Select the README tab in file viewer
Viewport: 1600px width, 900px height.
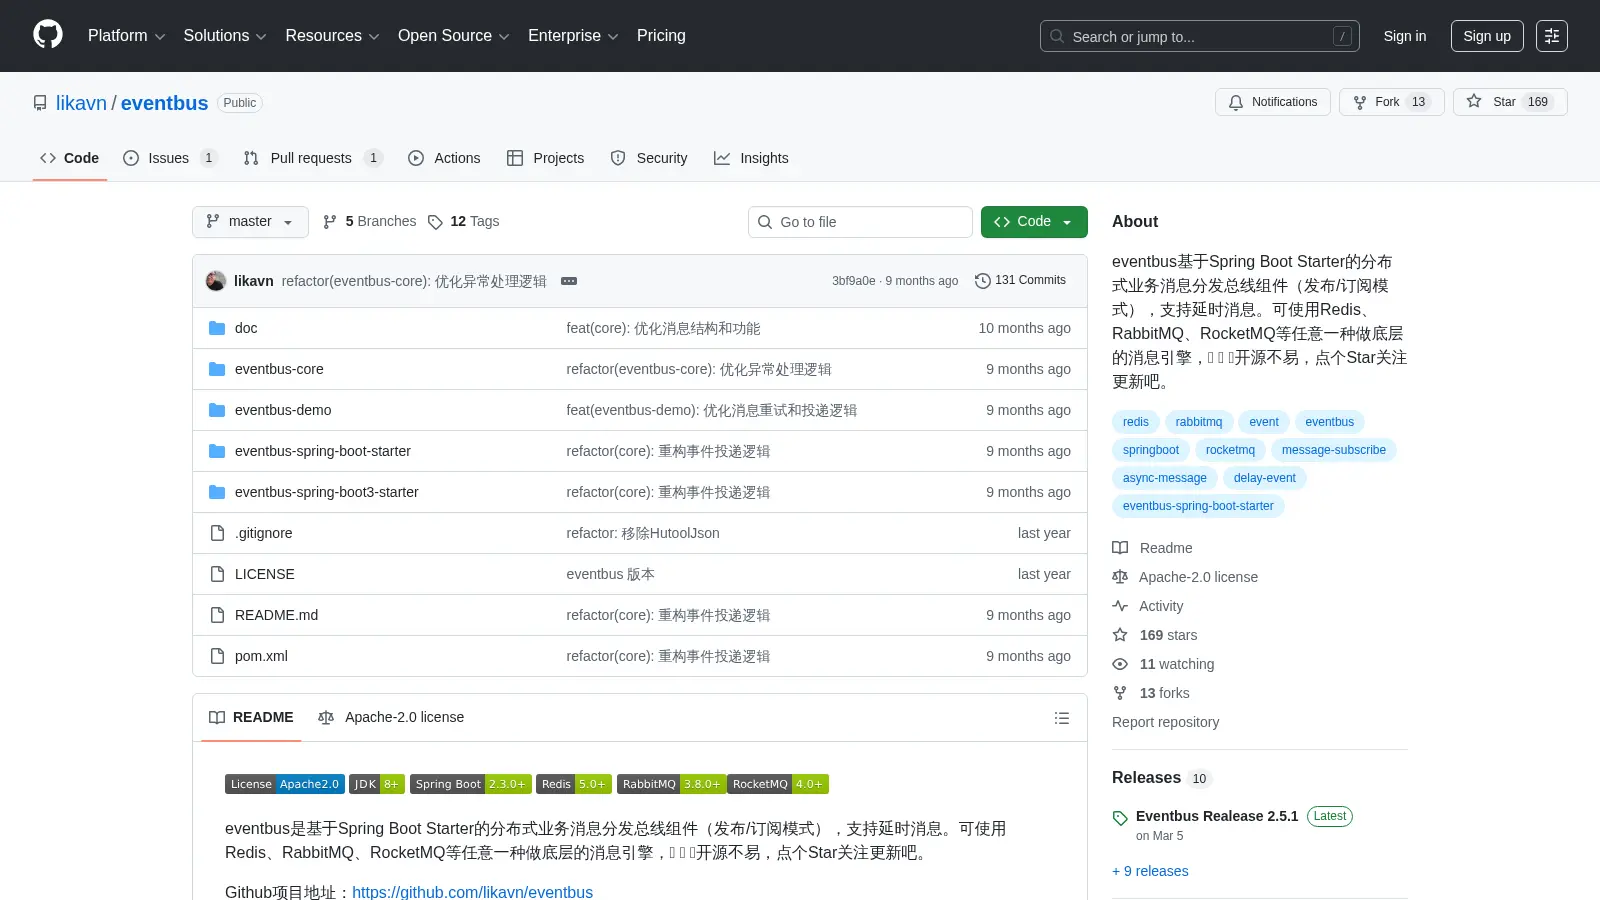(251, 717)
